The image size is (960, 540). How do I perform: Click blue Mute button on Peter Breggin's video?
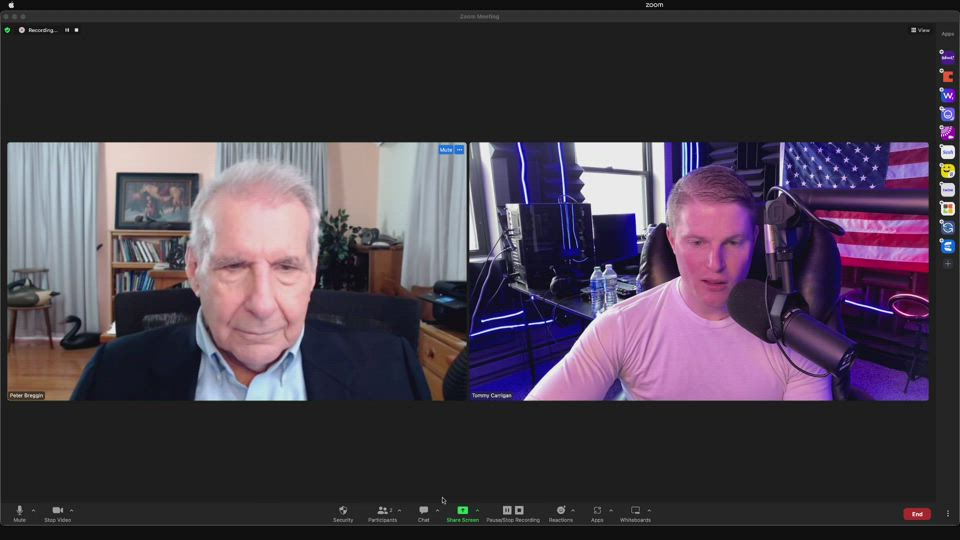445,149
